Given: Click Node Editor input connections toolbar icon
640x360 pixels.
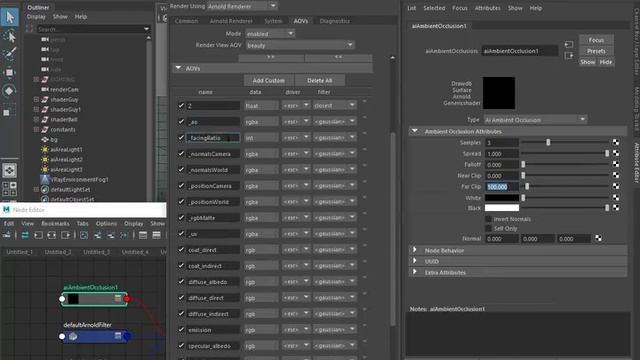Looking at the screenshot, I should [38, 235].
